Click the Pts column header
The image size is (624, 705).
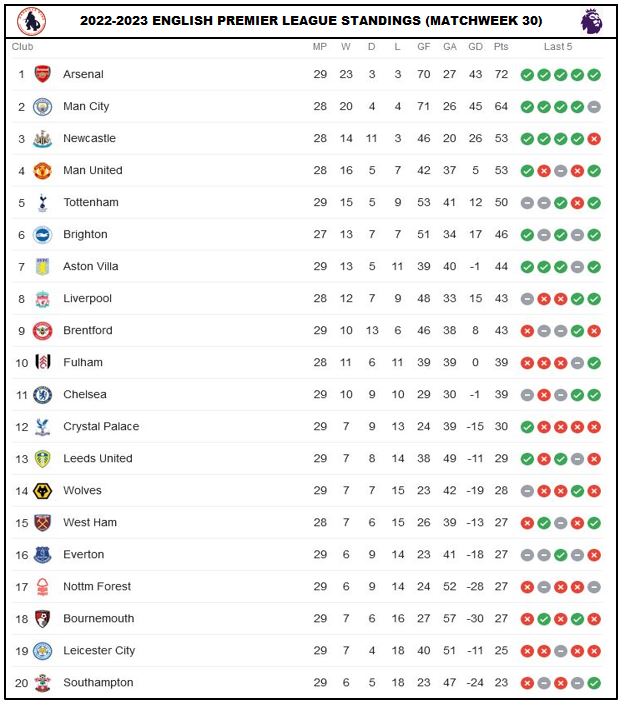click(501, 47)
